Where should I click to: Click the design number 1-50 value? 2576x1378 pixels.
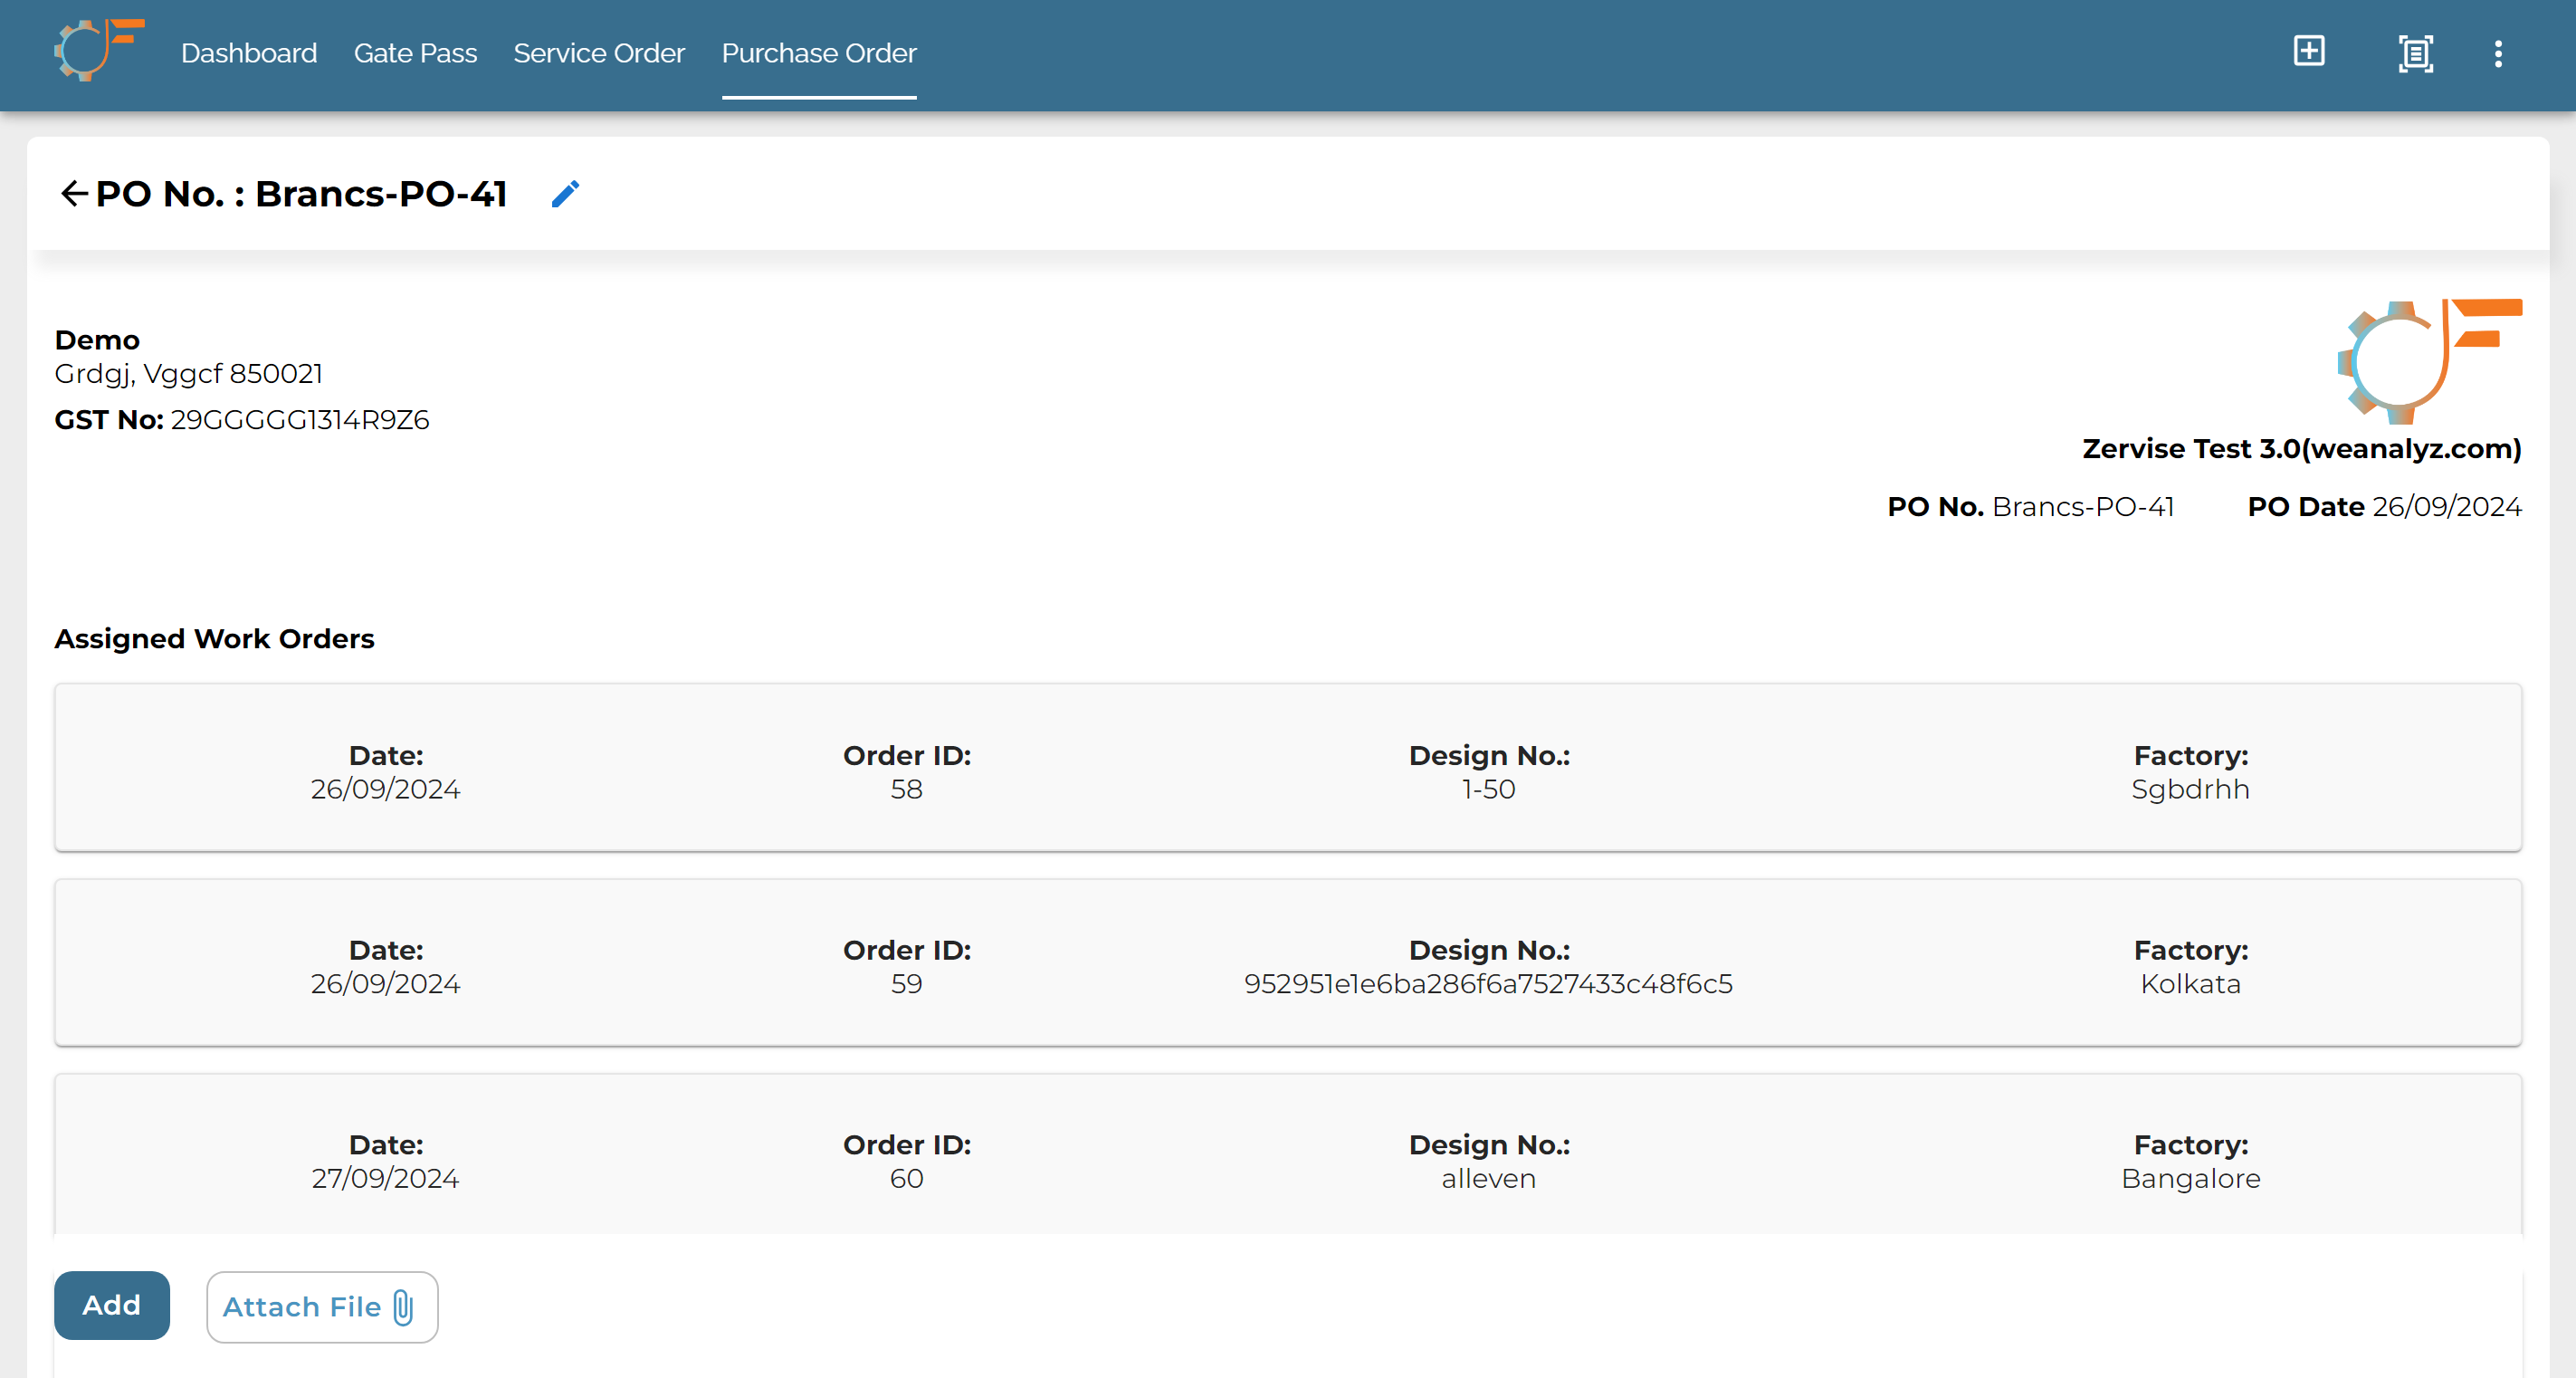click(1488, 789)
